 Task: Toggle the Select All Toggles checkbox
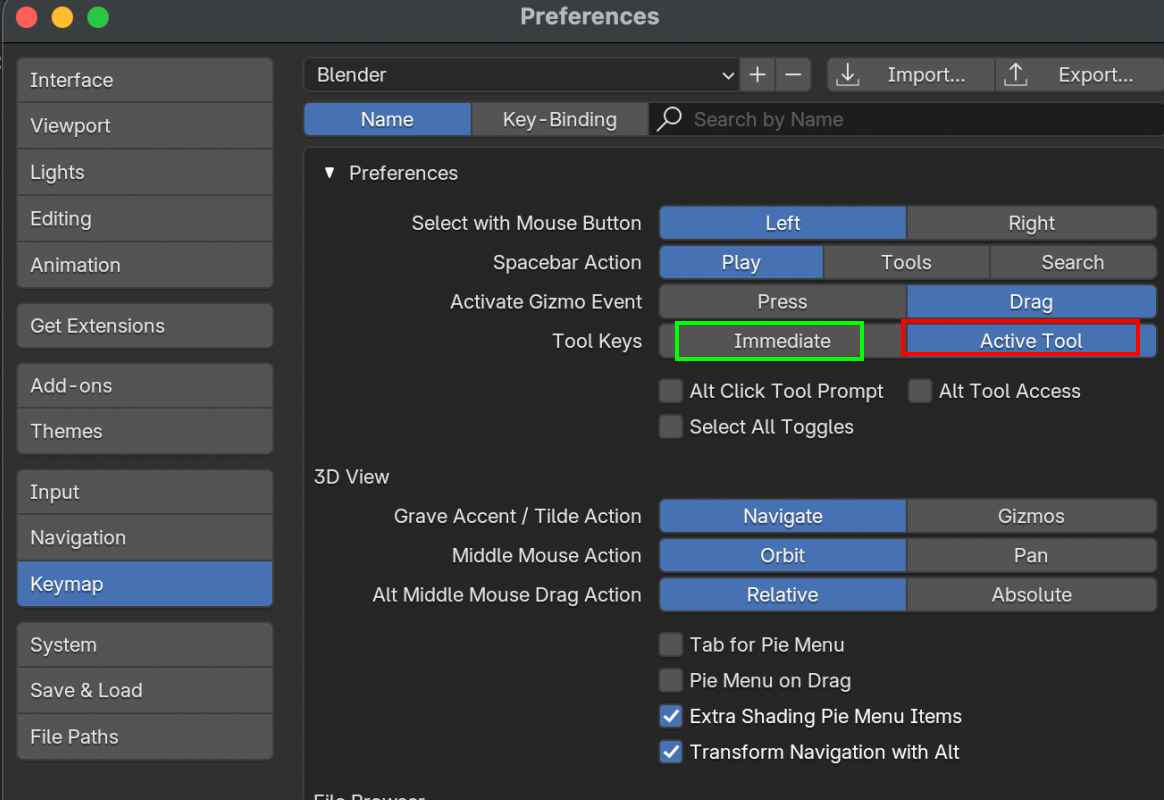pyautogui.click(x=671, y=427)
